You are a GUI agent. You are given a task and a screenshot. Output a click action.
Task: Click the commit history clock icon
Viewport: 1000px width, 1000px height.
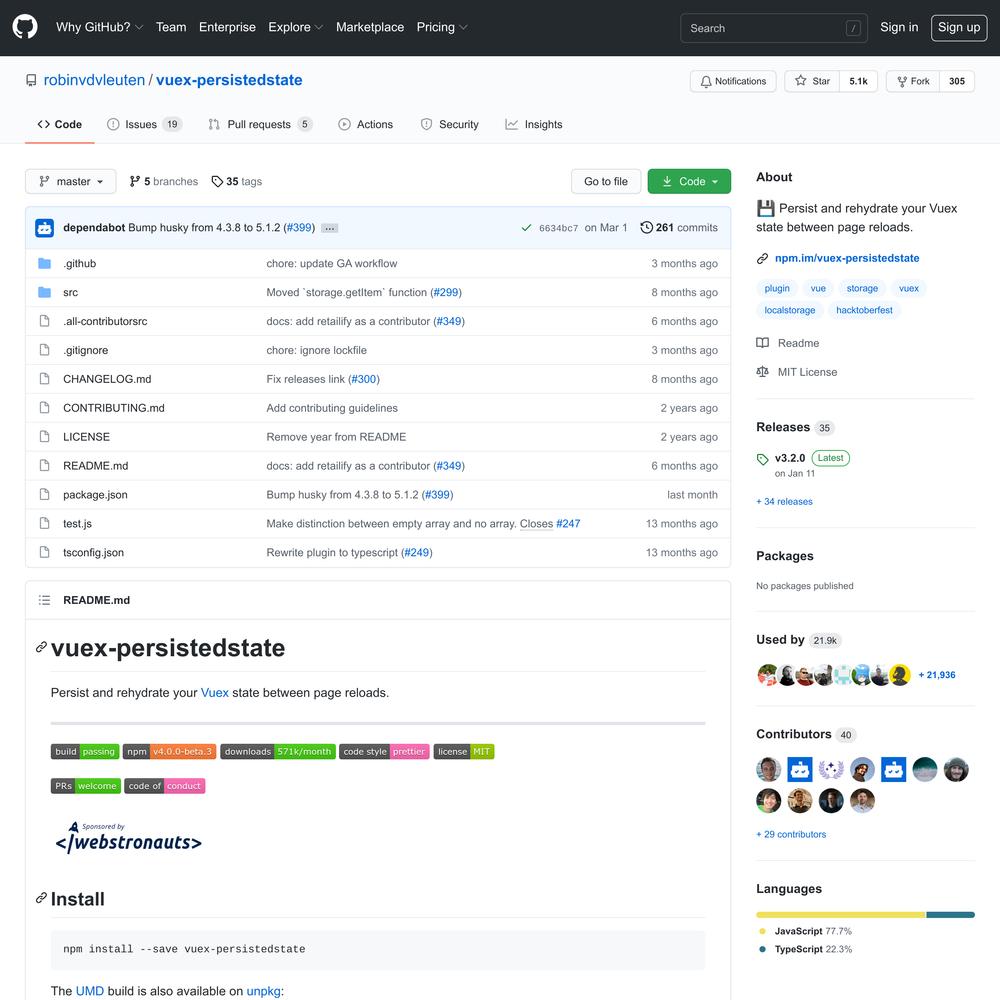coord(646,228)
